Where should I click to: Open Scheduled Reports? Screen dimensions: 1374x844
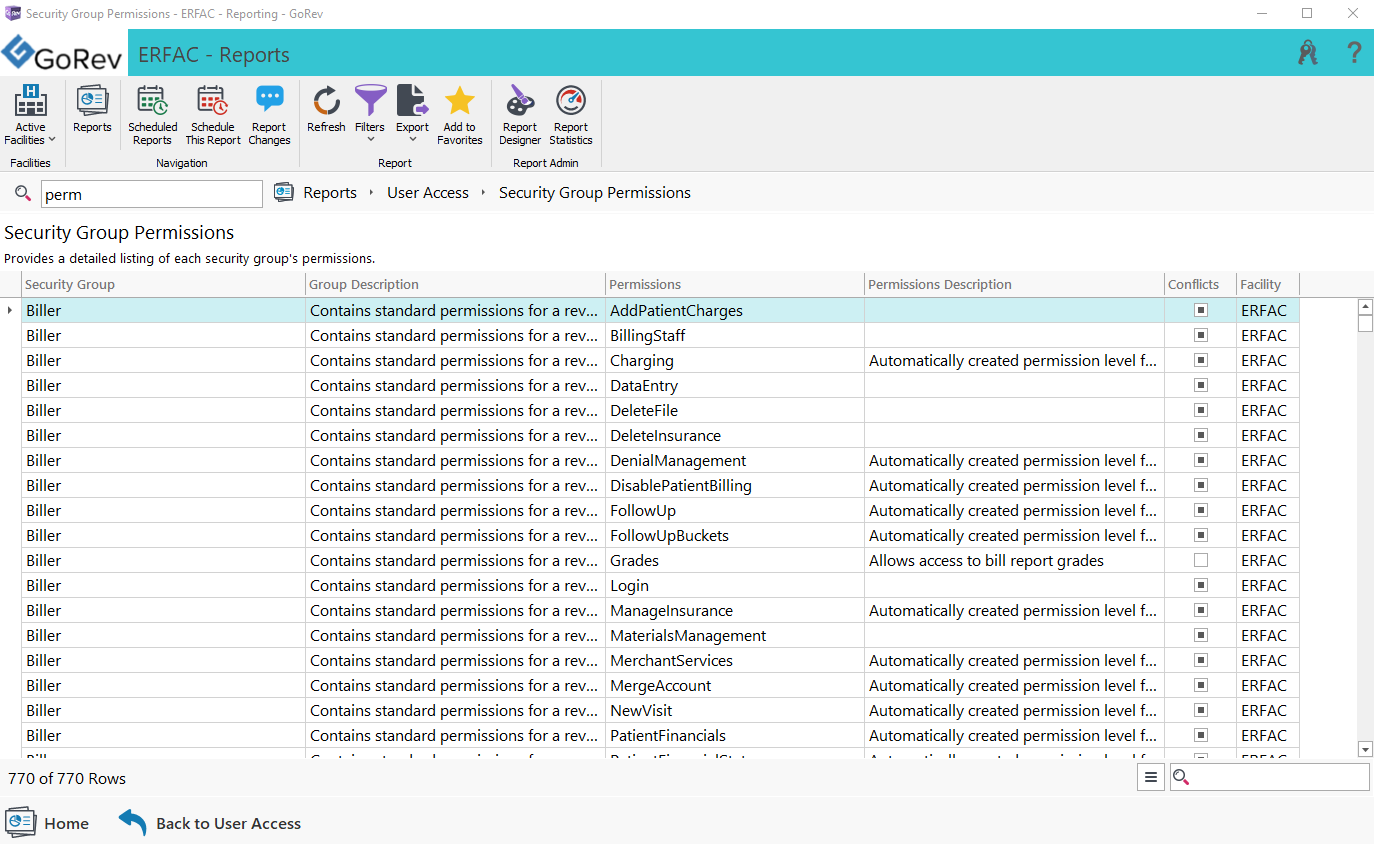[x=152, y=114]
